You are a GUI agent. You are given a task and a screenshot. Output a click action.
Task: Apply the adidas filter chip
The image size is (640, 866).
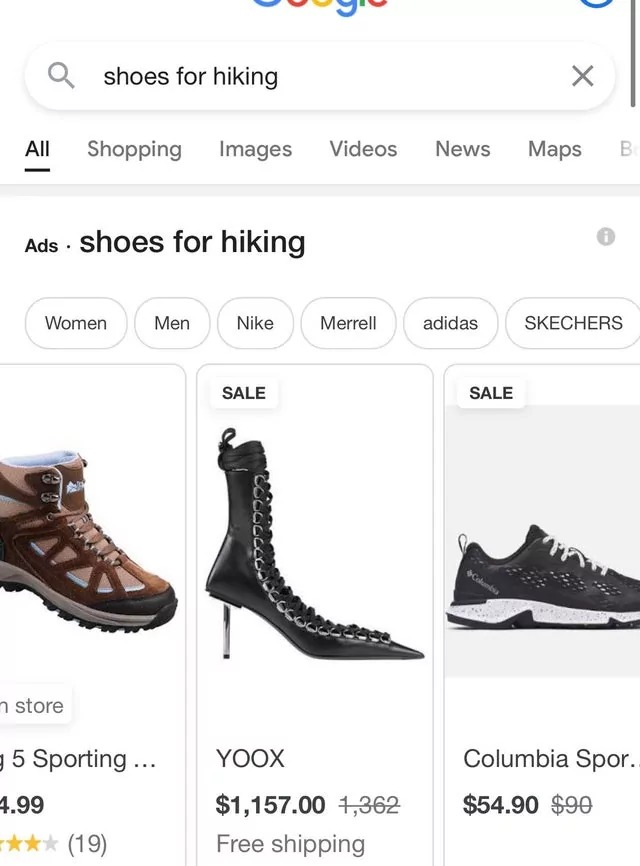(450, 323)
